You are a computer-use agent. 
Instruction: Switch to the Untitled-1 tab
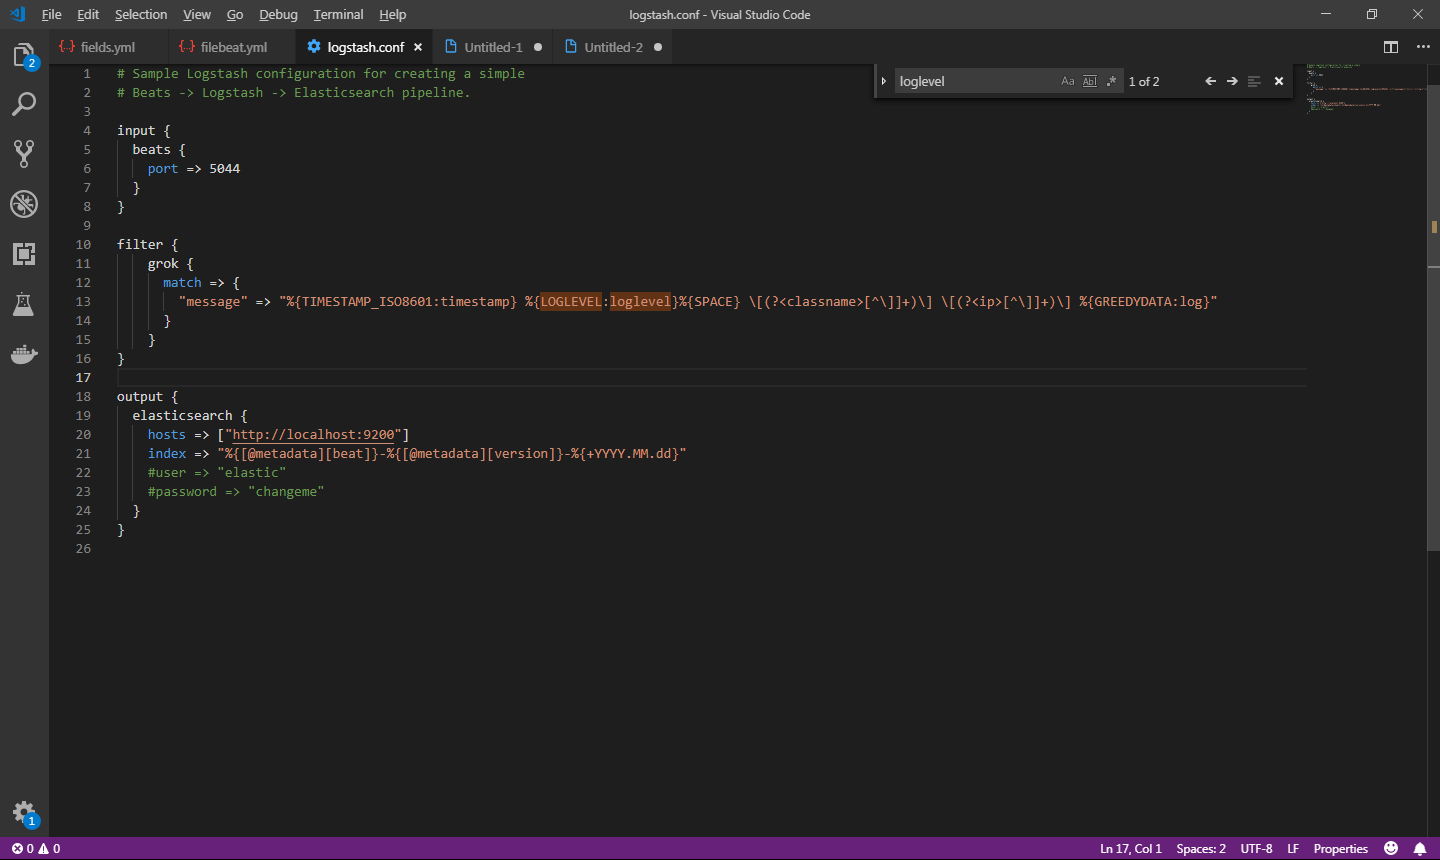pos(494,47)
